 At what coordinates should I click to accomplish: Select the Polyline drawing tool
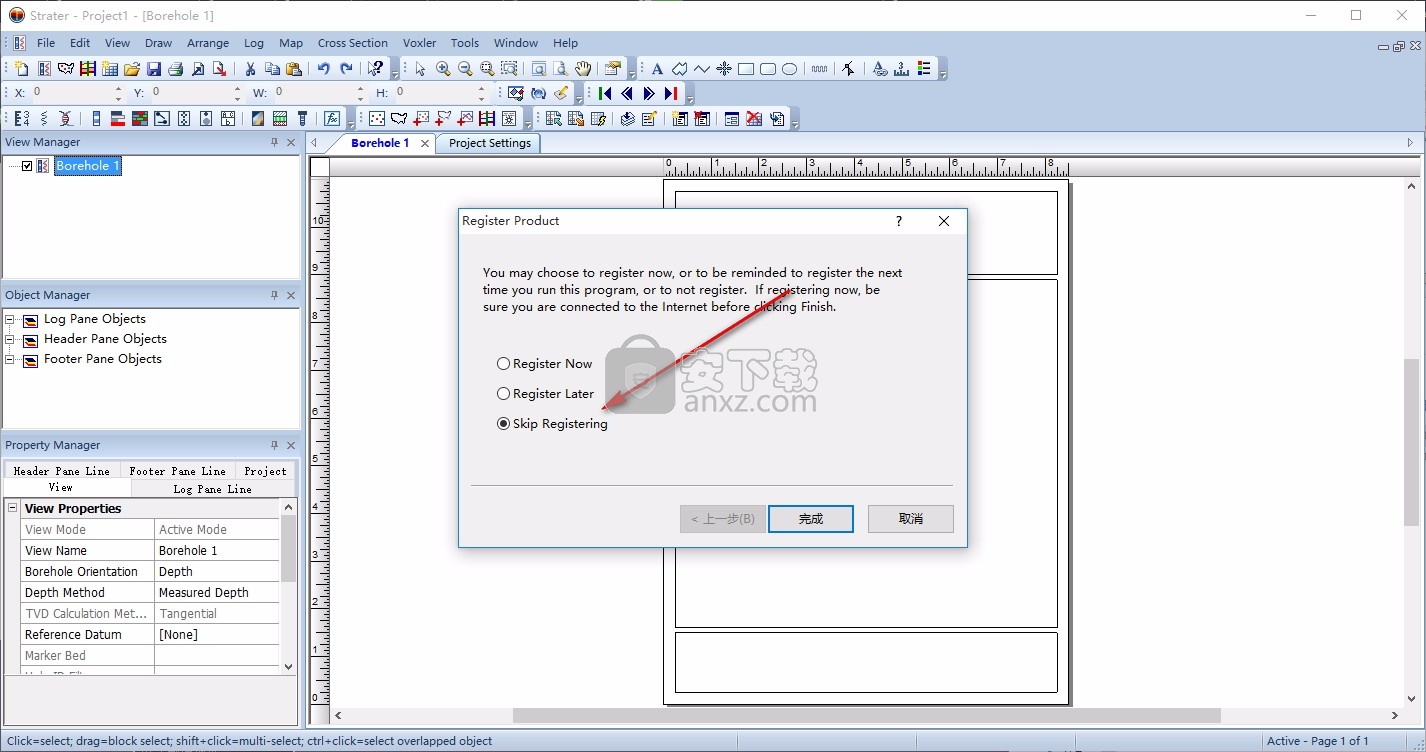702,69
